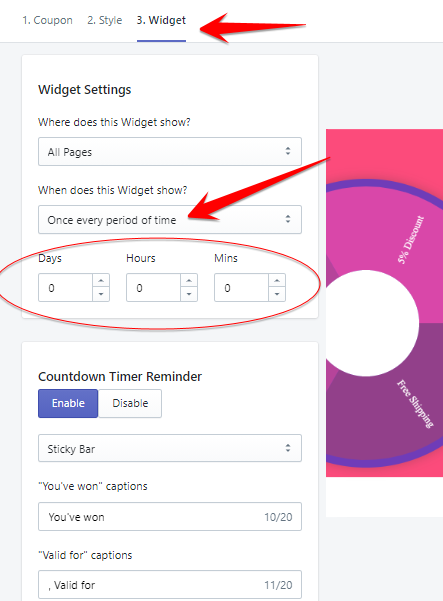Click the Mins number input field
The height and width of the screenshot is (601, 443).
point(241,288)
